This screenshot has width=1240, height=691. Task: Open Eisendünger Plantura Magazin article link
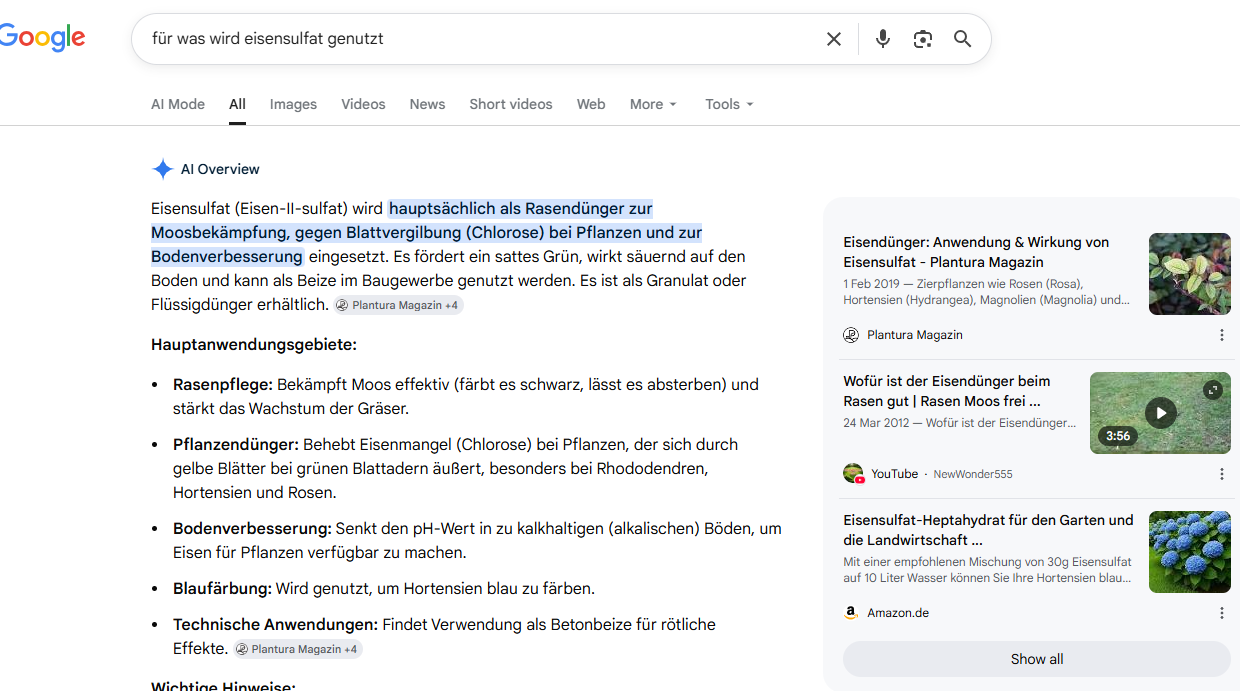click(x=976, y=252)
